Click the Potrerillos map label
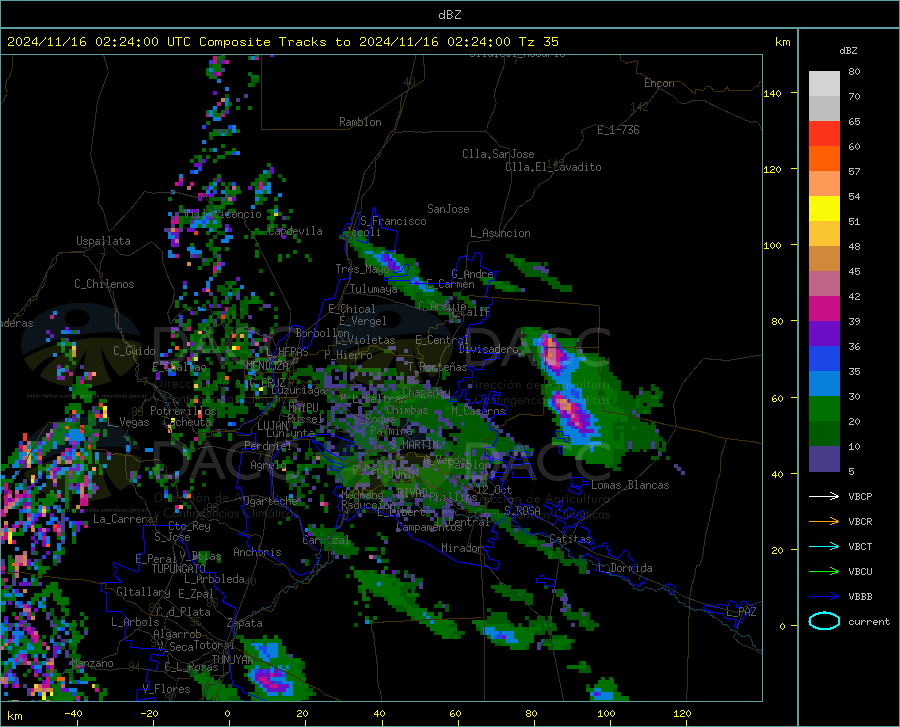900x727 pixels. tap(183, 411)
